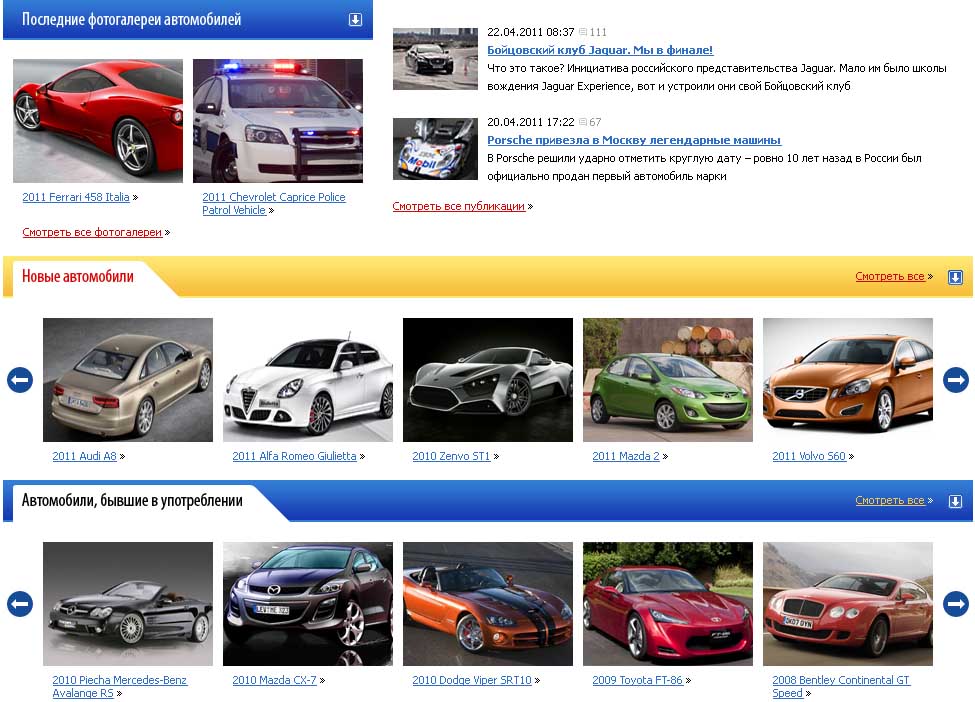
Task: Click Смотреть все фотогалереи link
Action: point(92,232)
